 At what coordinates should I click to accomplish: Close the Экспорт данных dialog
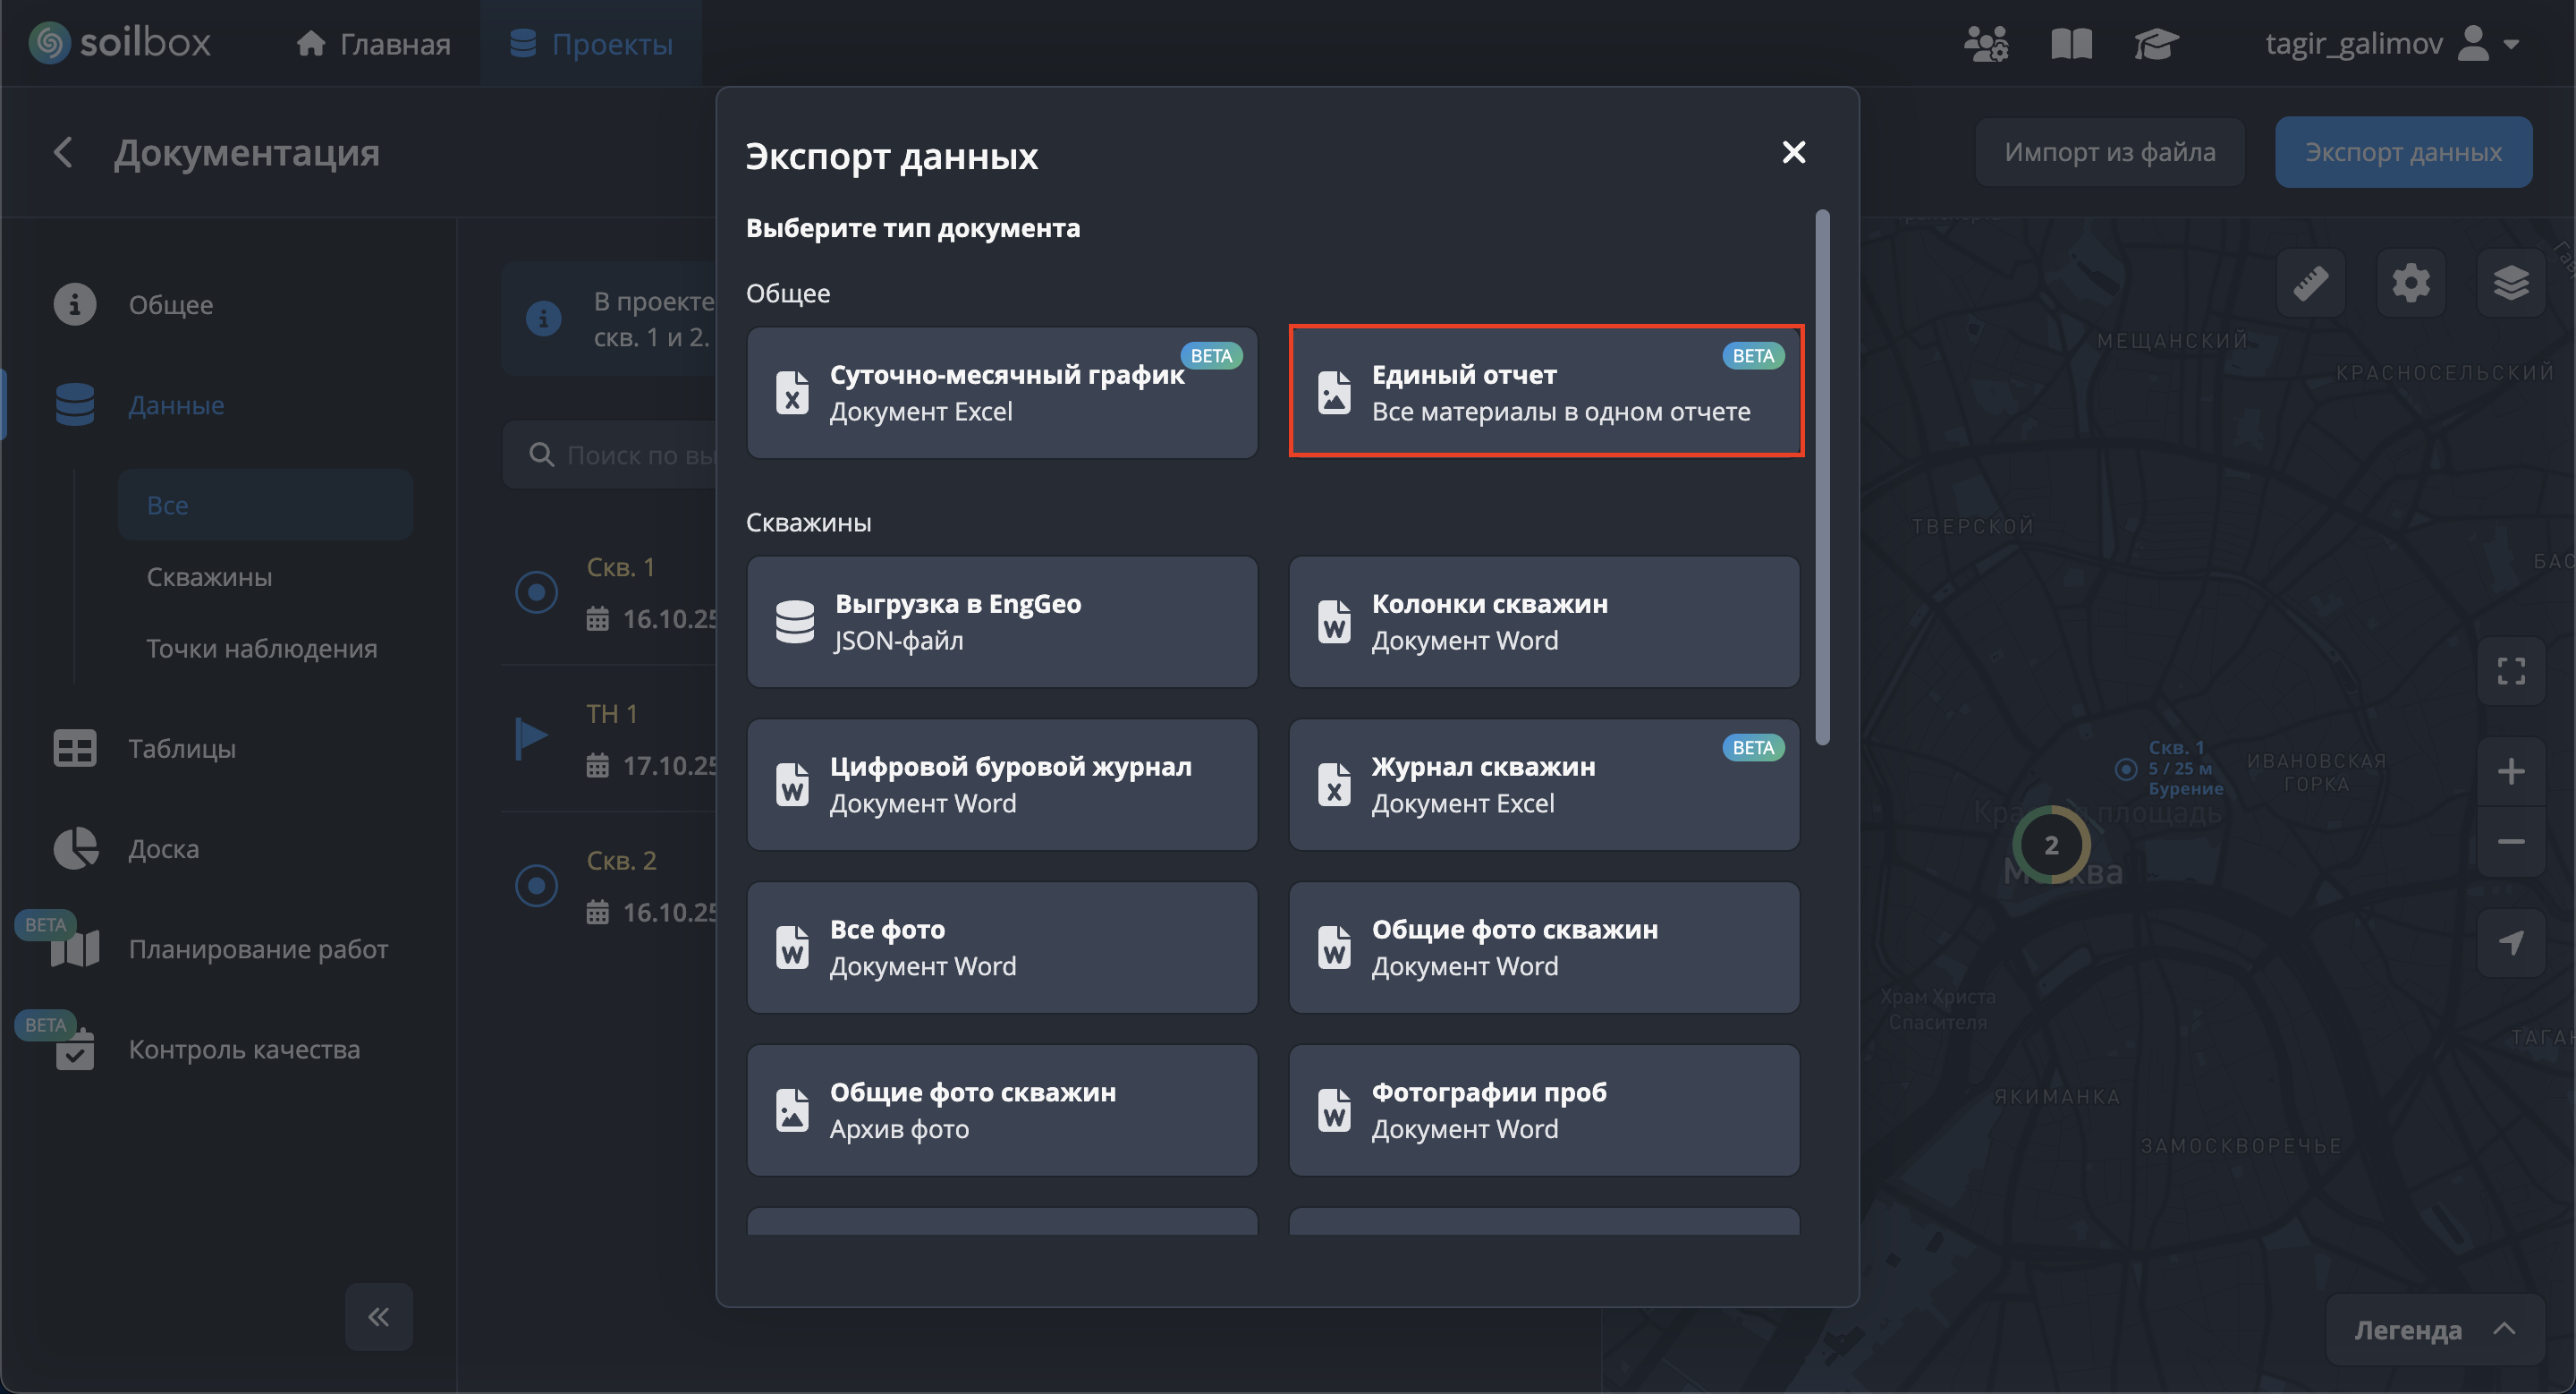[x=1794, y=152]
